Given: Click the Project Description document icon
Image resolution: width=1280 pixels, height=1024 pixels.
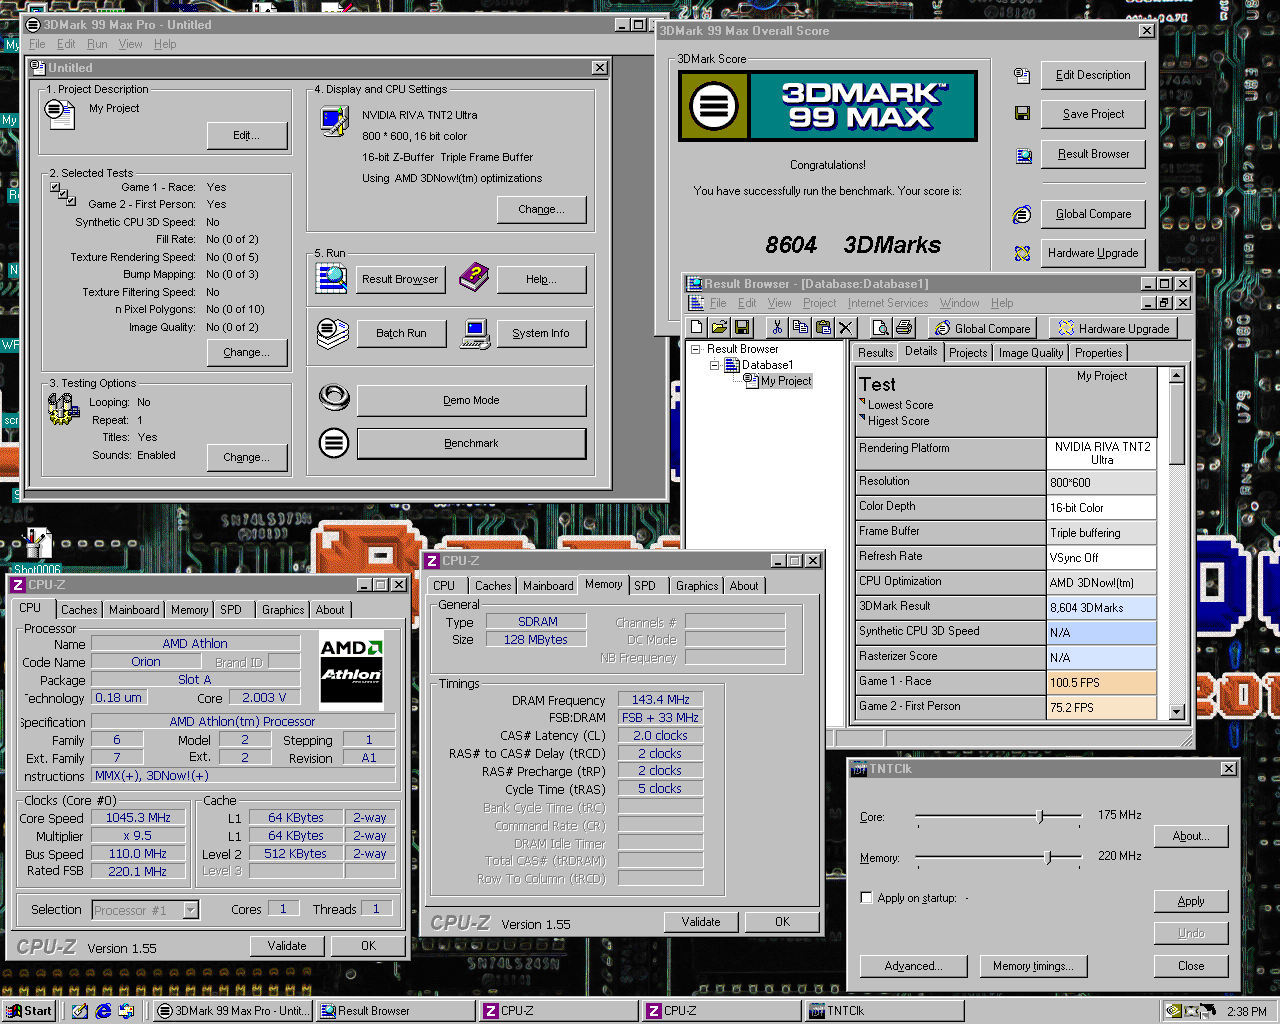Looking at the screenshot, I should 60,114.
